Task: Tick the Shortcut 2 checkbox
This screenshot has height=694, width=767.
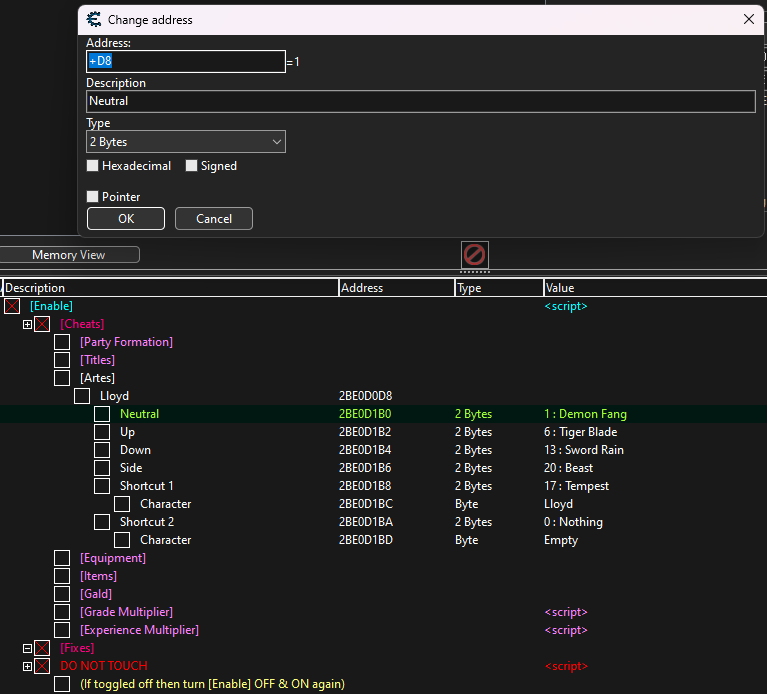Action: coord(102,522)
